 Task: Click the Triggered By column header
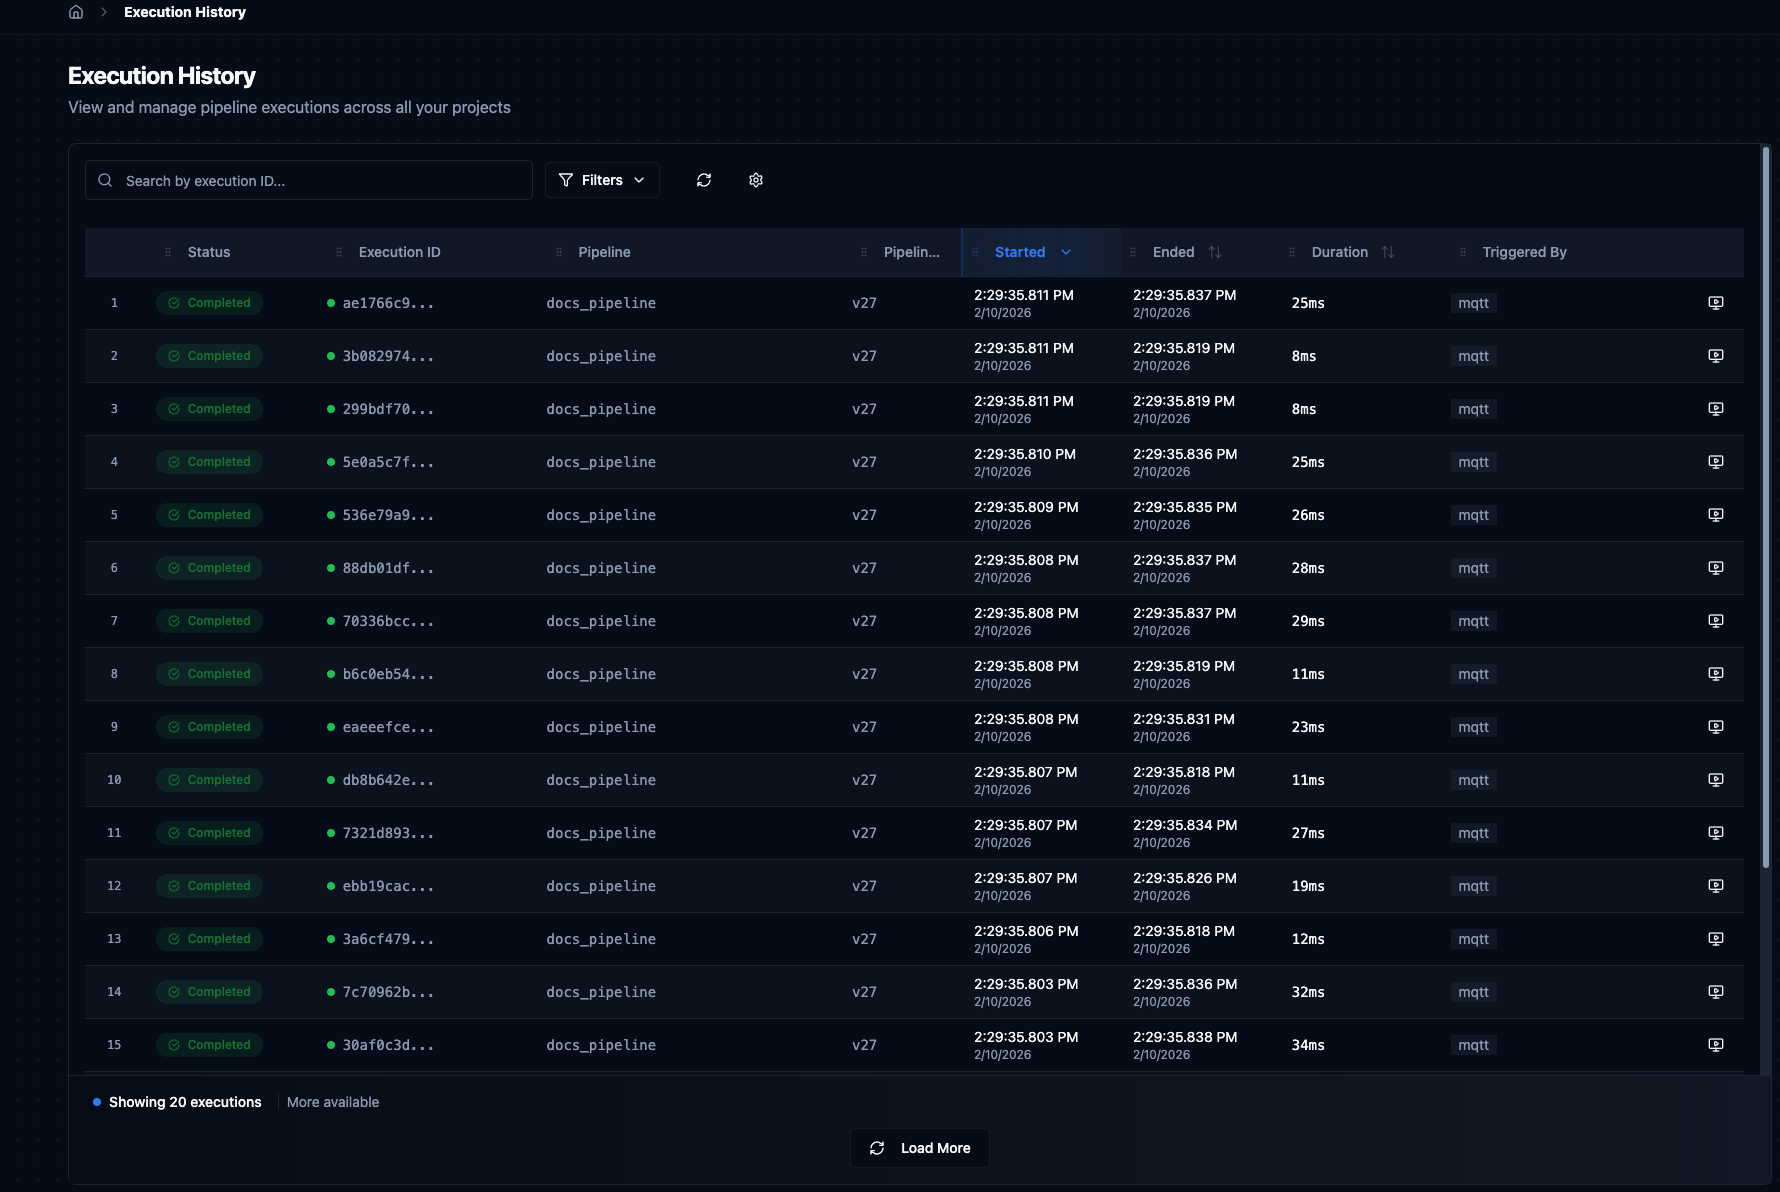point(1524,252)
